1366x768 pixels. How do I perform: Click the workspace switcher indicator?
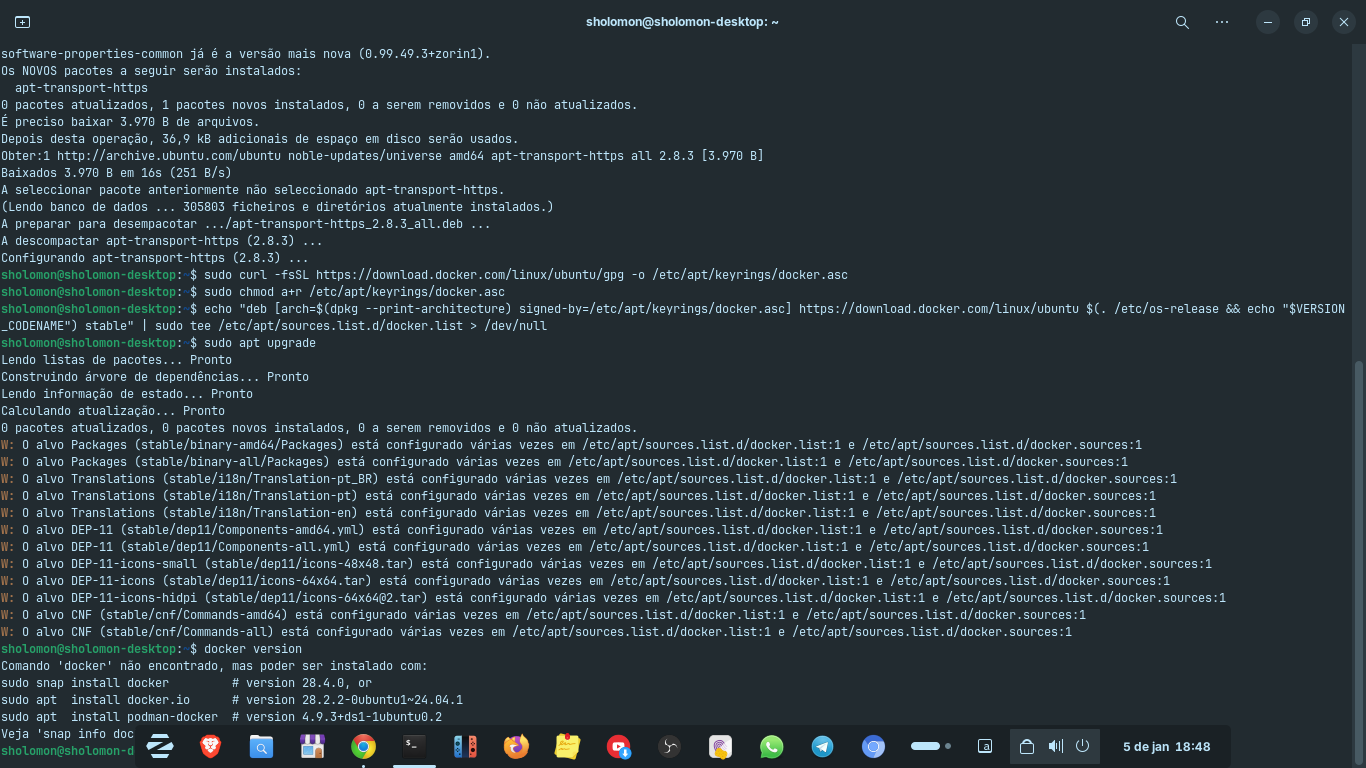(930, 746)
